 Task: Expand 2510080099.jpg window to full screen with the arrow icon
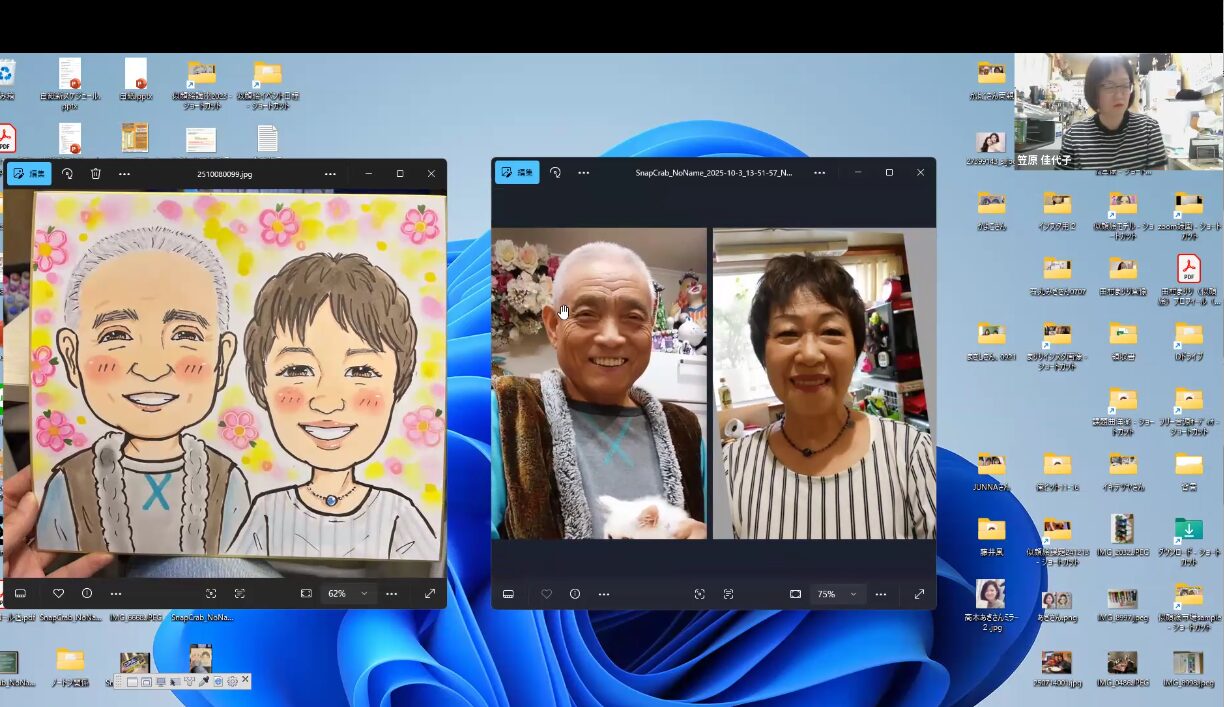coord(430,593)
